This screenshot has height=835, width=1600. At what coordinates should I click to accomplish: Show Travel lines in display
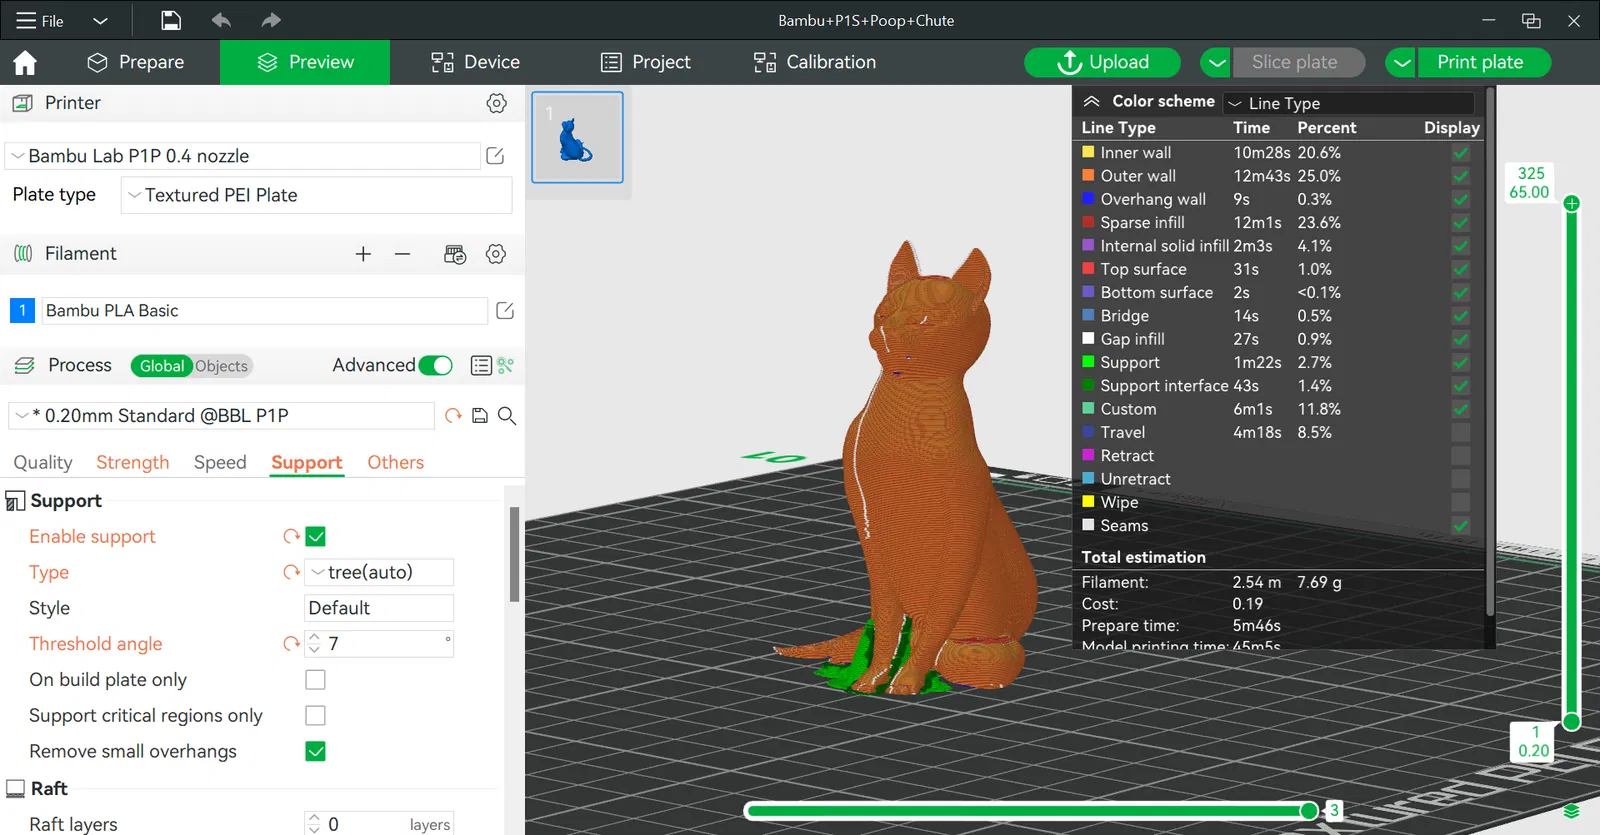[x=1461, y=433]
